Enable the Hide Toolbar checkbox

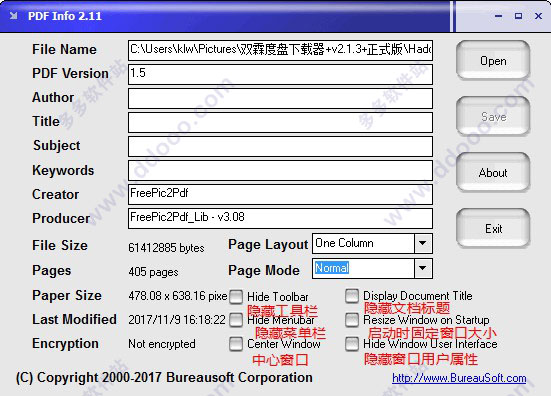(236, 297)
